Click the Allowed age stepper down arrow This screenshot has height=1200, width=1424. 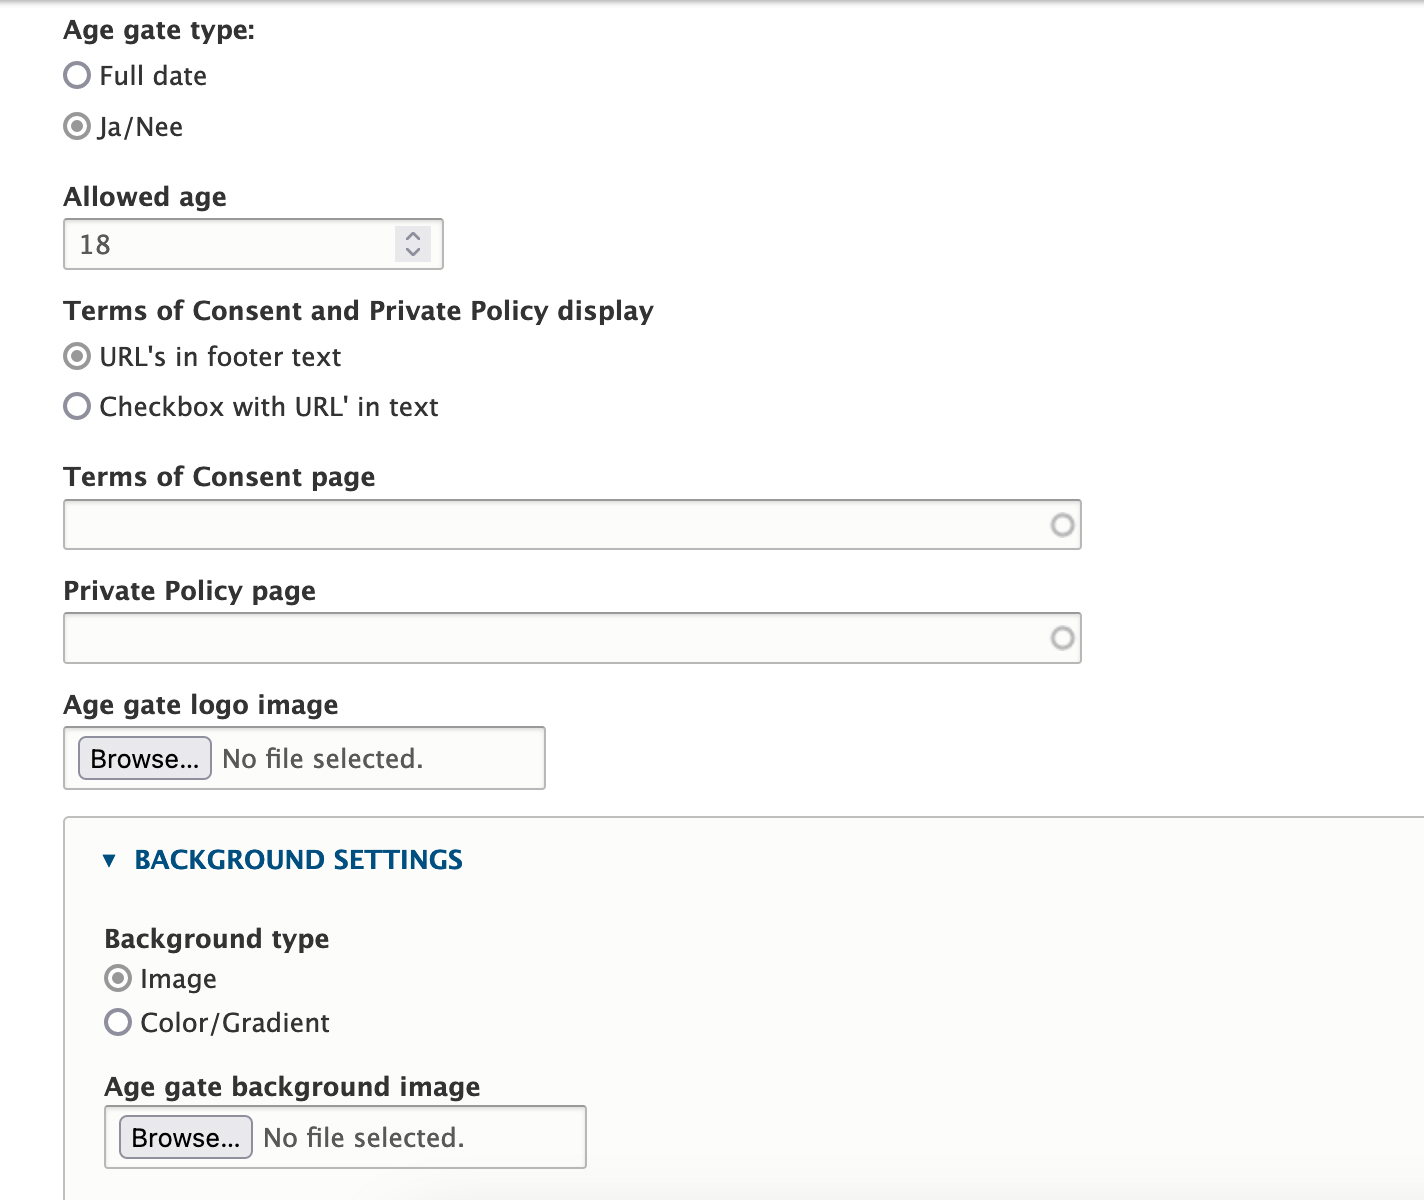(412, 251)
